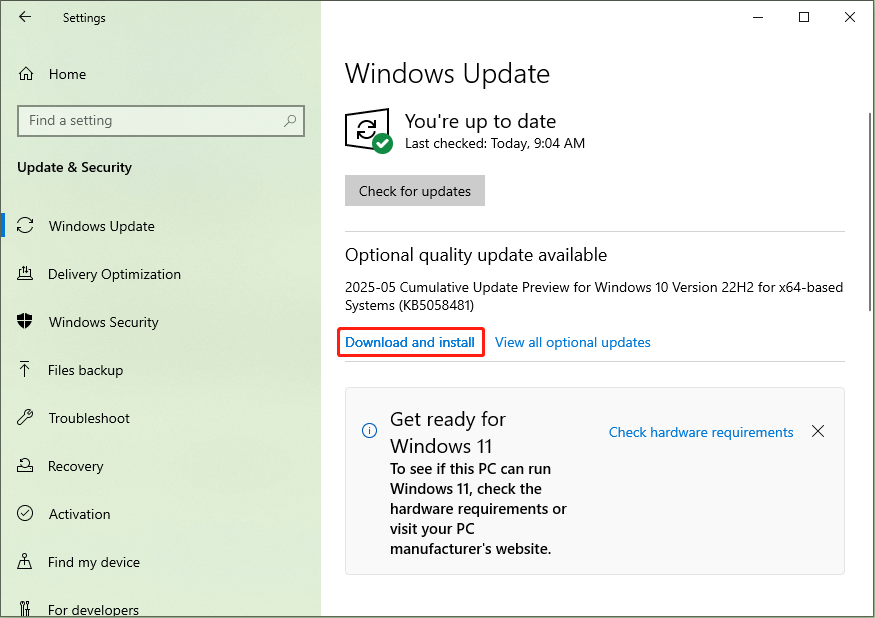Screen dimensions: 875x618
Task: Click the Delivery Optimization icon
Action: 26,274
